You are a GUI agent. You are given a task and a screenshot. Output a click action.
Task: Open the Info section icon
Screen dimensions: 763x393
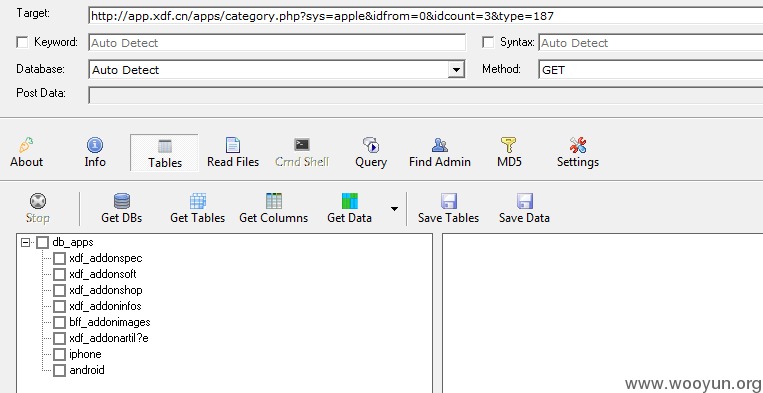pyautogui.click(x=95, y=145)
